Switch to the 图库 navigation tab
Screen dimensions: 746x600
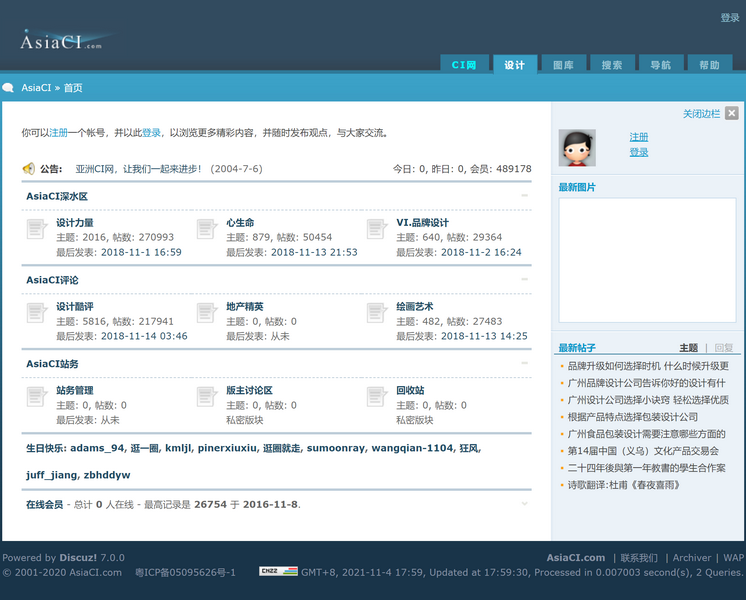pyautogui.click(x=563, y=65)
